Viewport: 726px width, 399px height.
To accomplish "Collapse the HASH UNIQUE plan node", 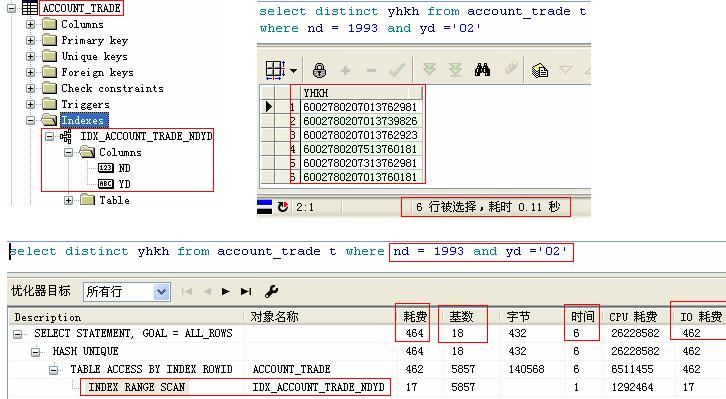I will tap(36, 352).
